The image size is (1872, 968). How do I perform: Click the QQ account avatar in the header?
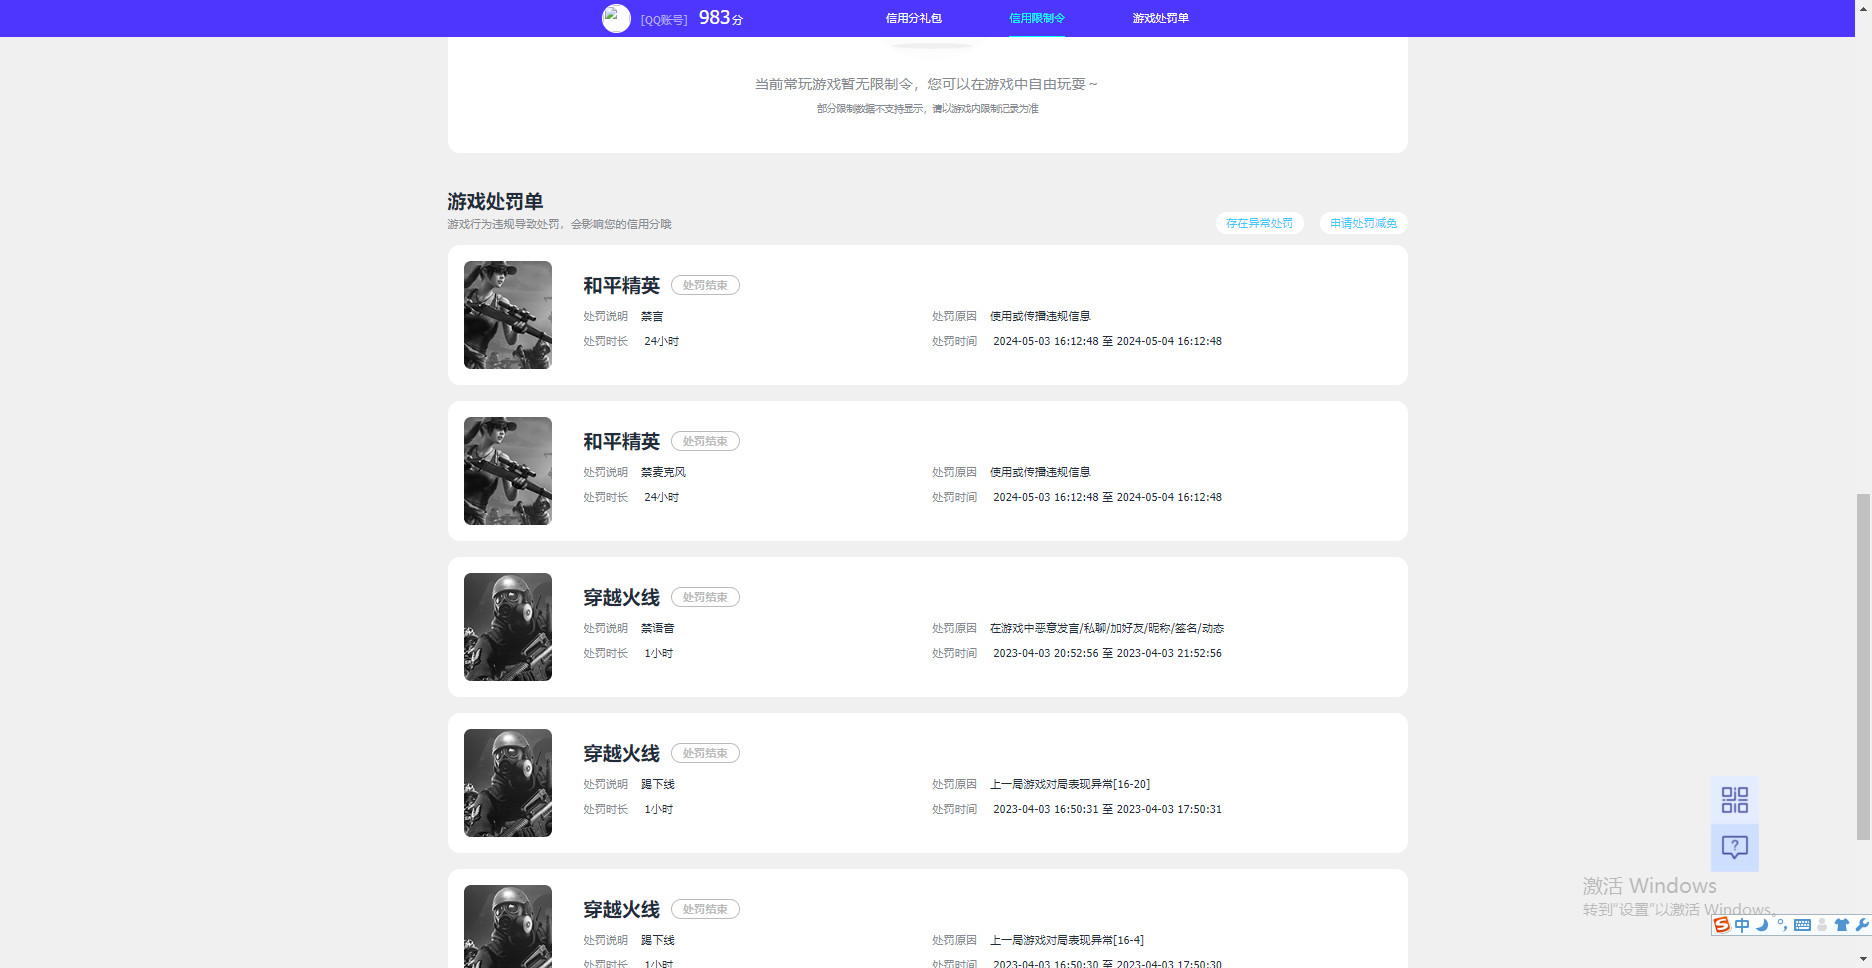[616, 18]
